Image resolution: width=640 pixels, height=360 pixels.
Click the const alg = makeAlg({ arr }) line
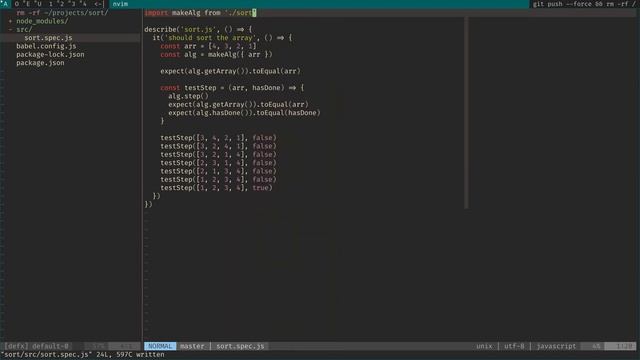click(216, 54)
